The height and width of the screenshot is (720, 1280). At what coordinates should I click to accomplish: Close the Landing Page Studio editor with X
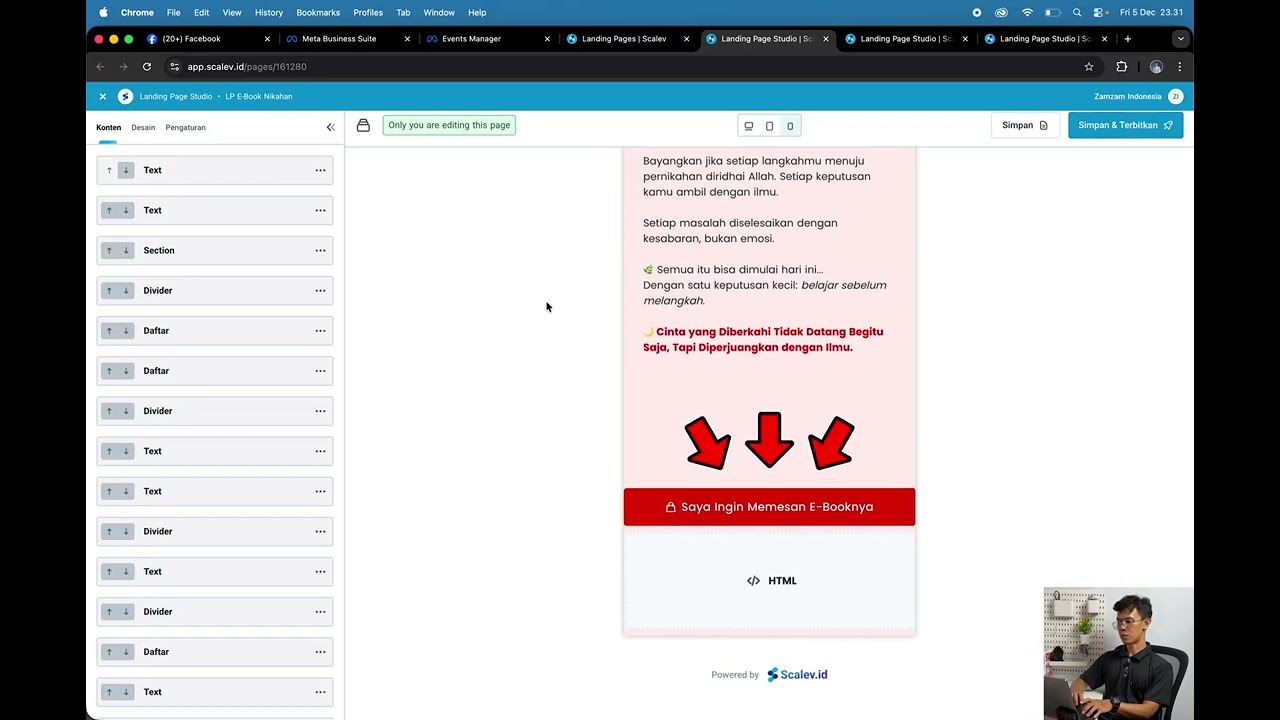(x=102, y=96)
